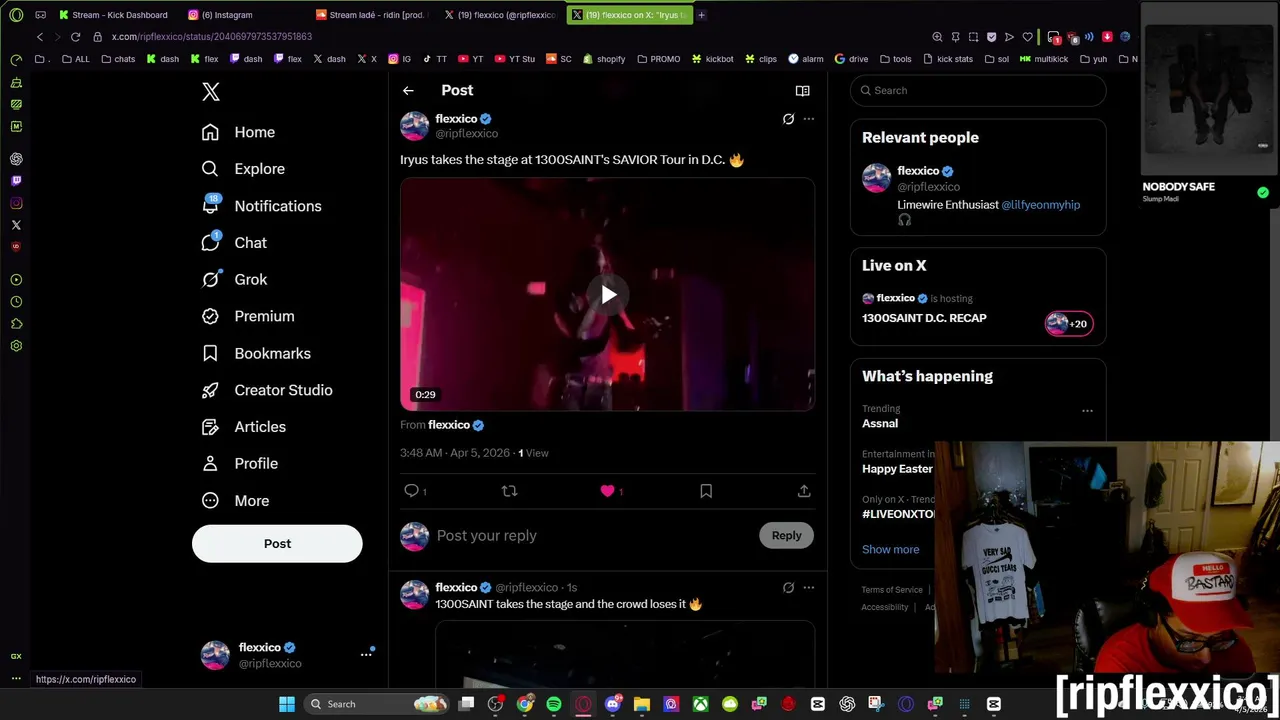Open the multikick bookmark
1280x720 pixels.
(1044, 59)
